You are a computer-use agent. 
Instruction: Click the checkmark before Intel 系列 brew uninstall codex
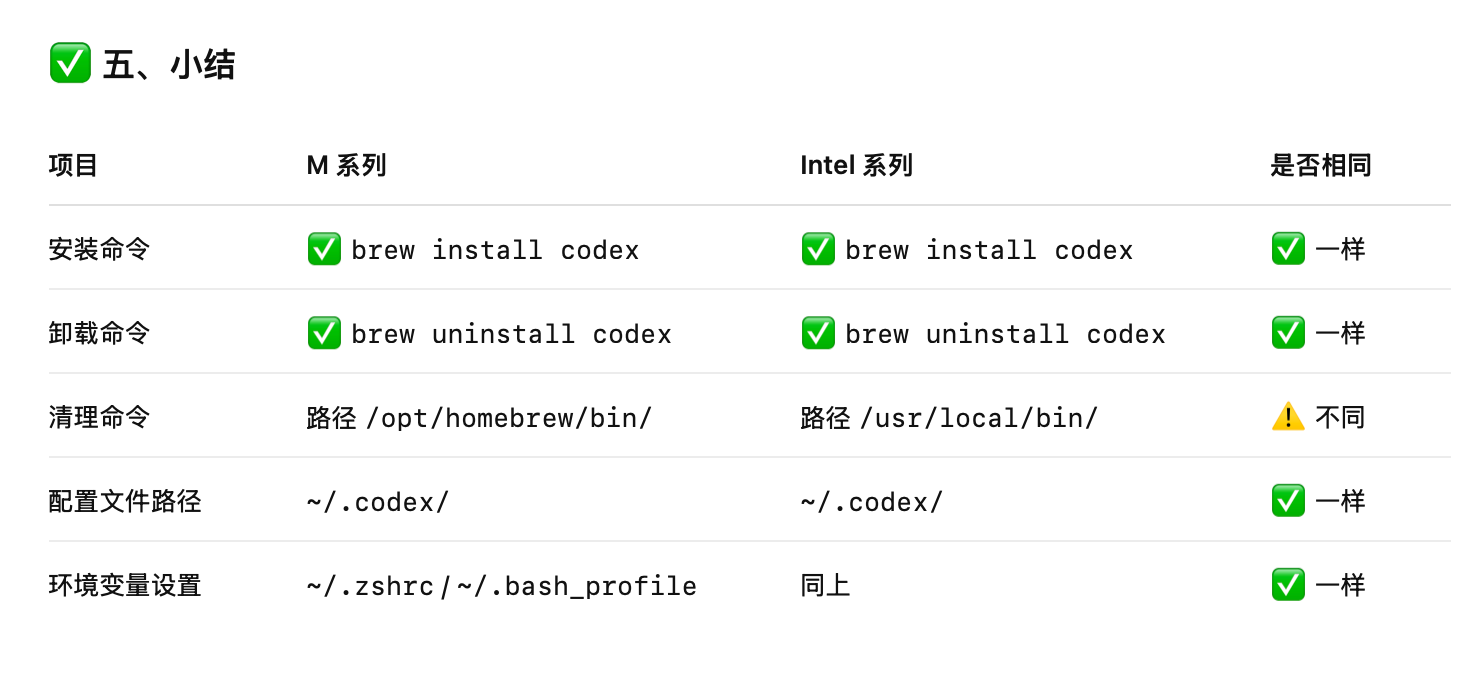818,333
